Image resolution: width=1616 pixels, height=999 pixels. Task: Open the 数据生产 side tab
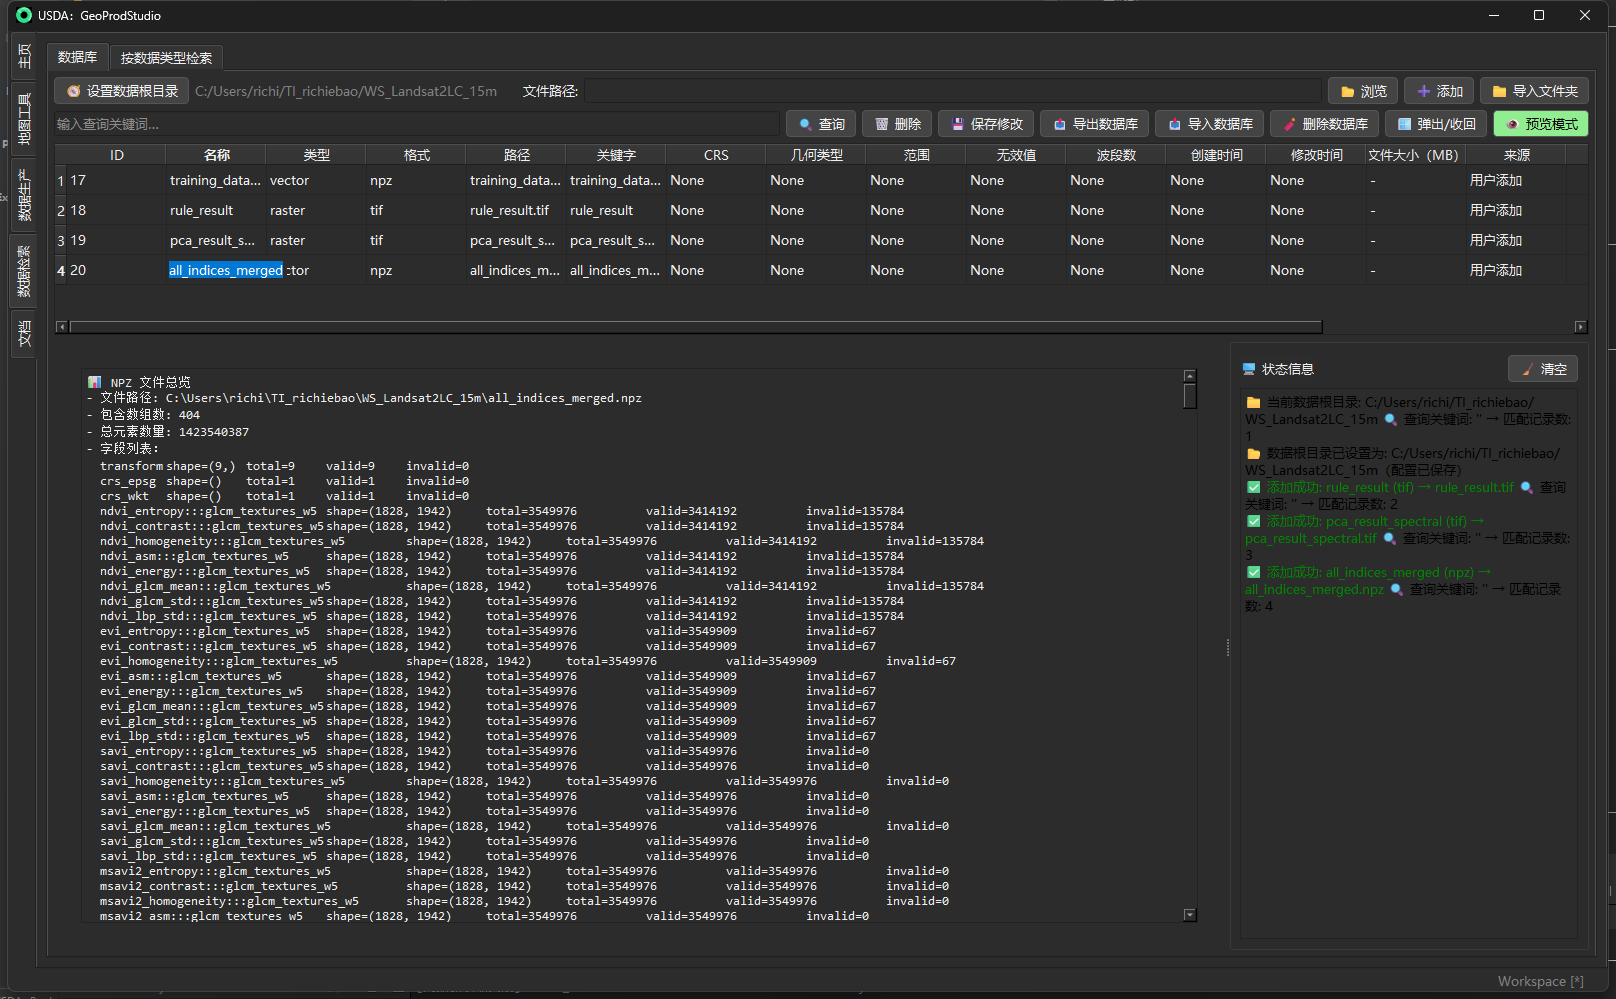tap(24, 193)
